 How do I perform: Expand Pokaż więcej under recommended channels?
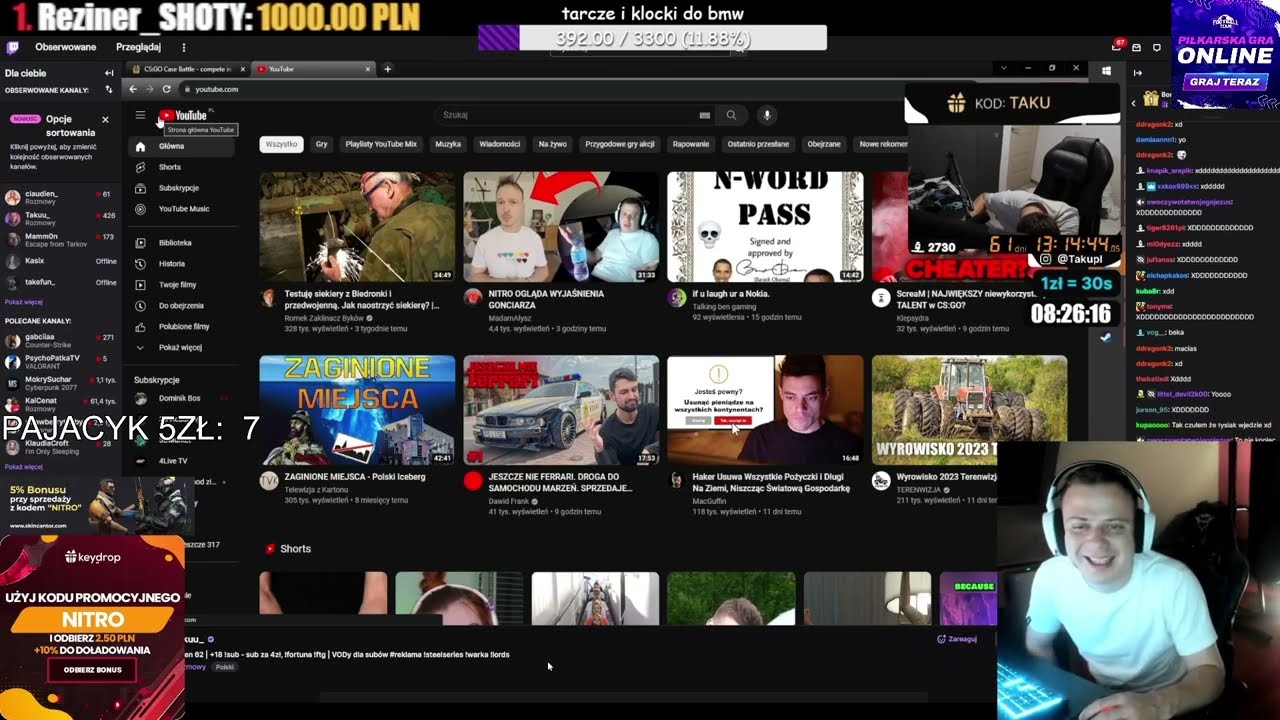23,467
